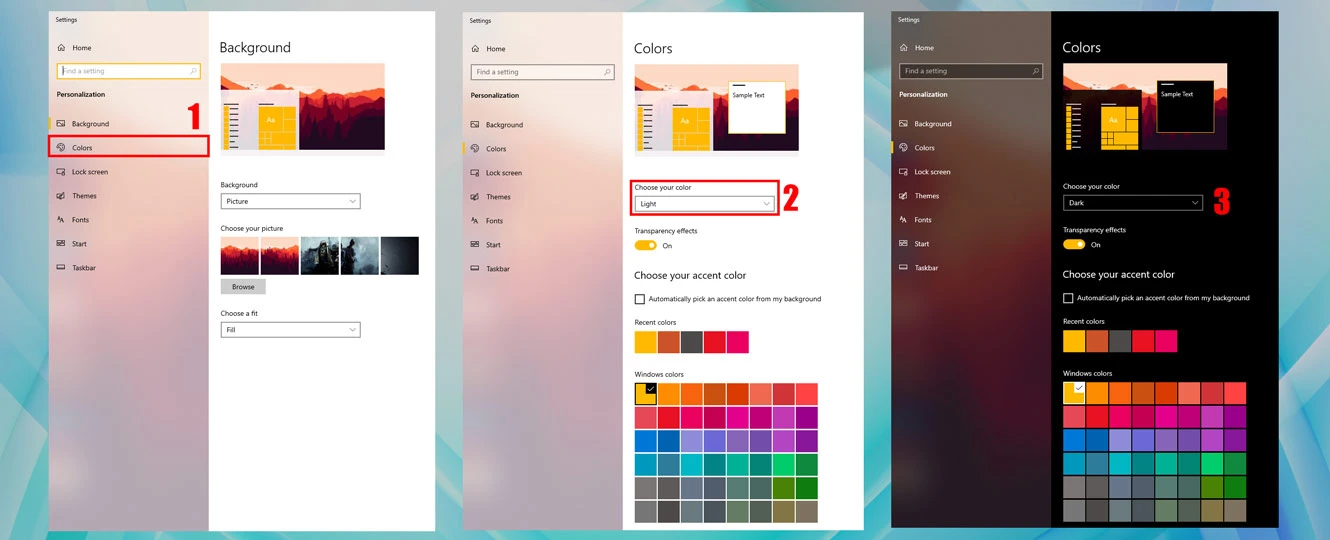The width and height of the screenshot is (1330, 540).
Task: Click the Browse button under Choose your picture
Action: (243, 287)
